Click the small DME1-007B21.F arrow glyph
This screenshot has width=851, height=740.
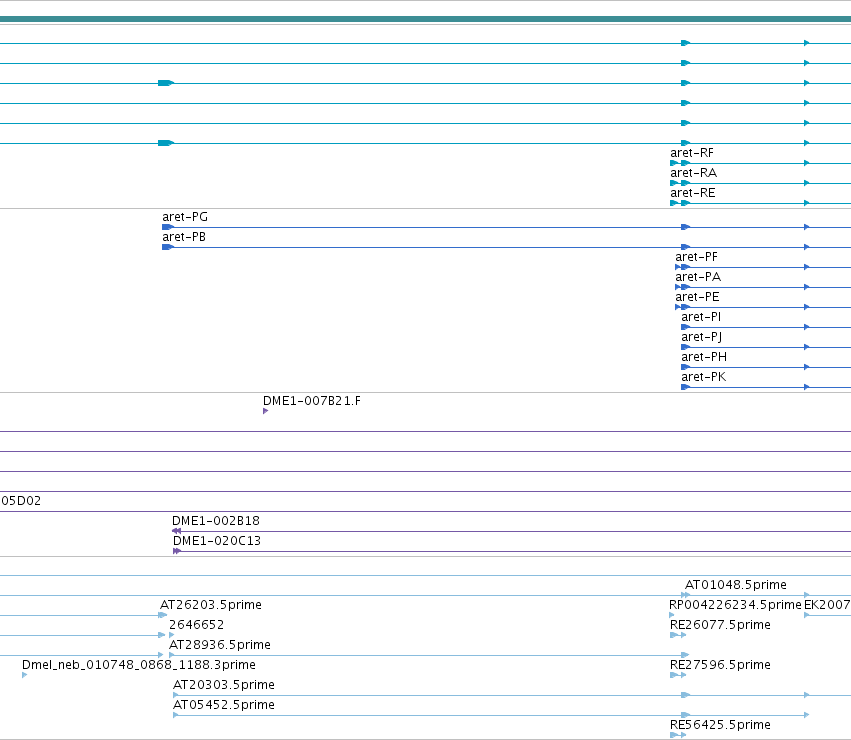265,411
